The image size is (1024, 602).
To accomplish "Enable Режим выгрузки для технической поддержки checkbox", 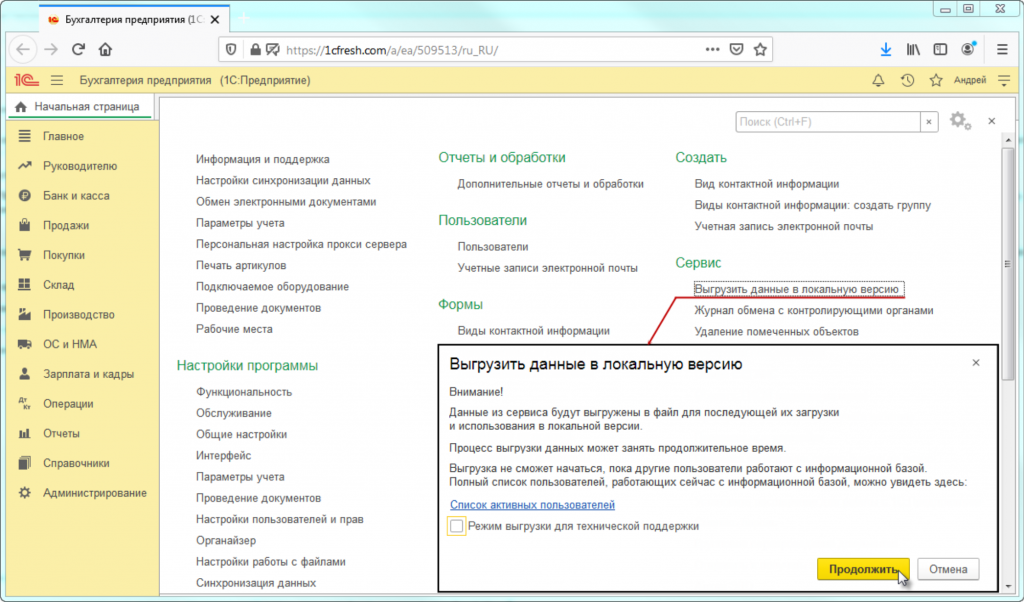I will (x=457, y=526).
